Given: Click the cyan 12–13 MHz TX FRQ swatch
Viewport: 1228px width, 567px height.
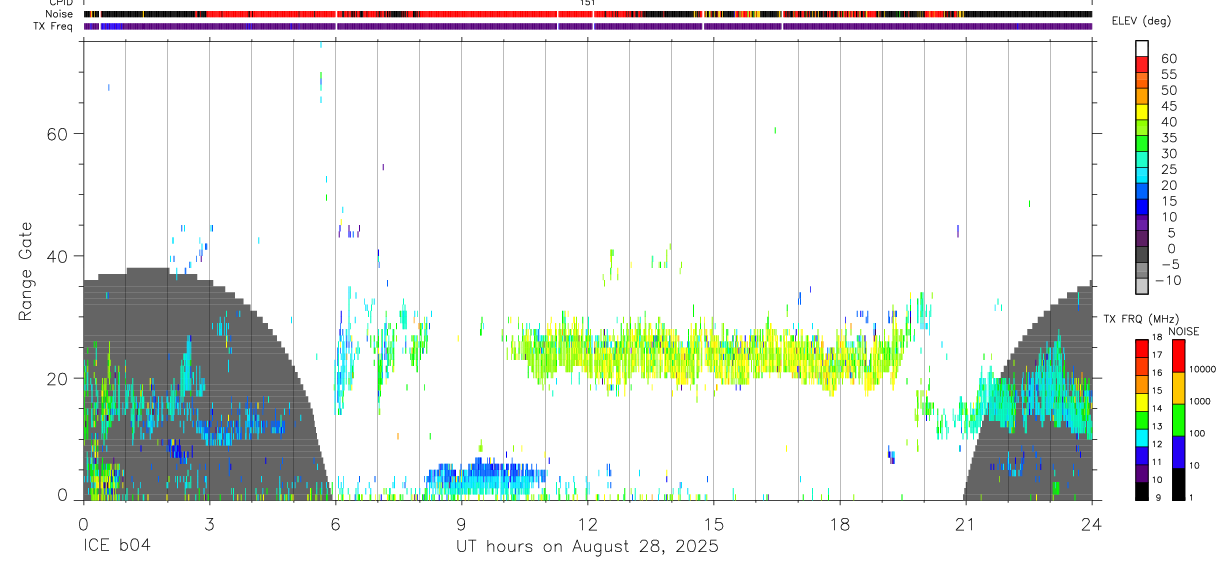Looking at the screenshot, I should point(1142,436).
